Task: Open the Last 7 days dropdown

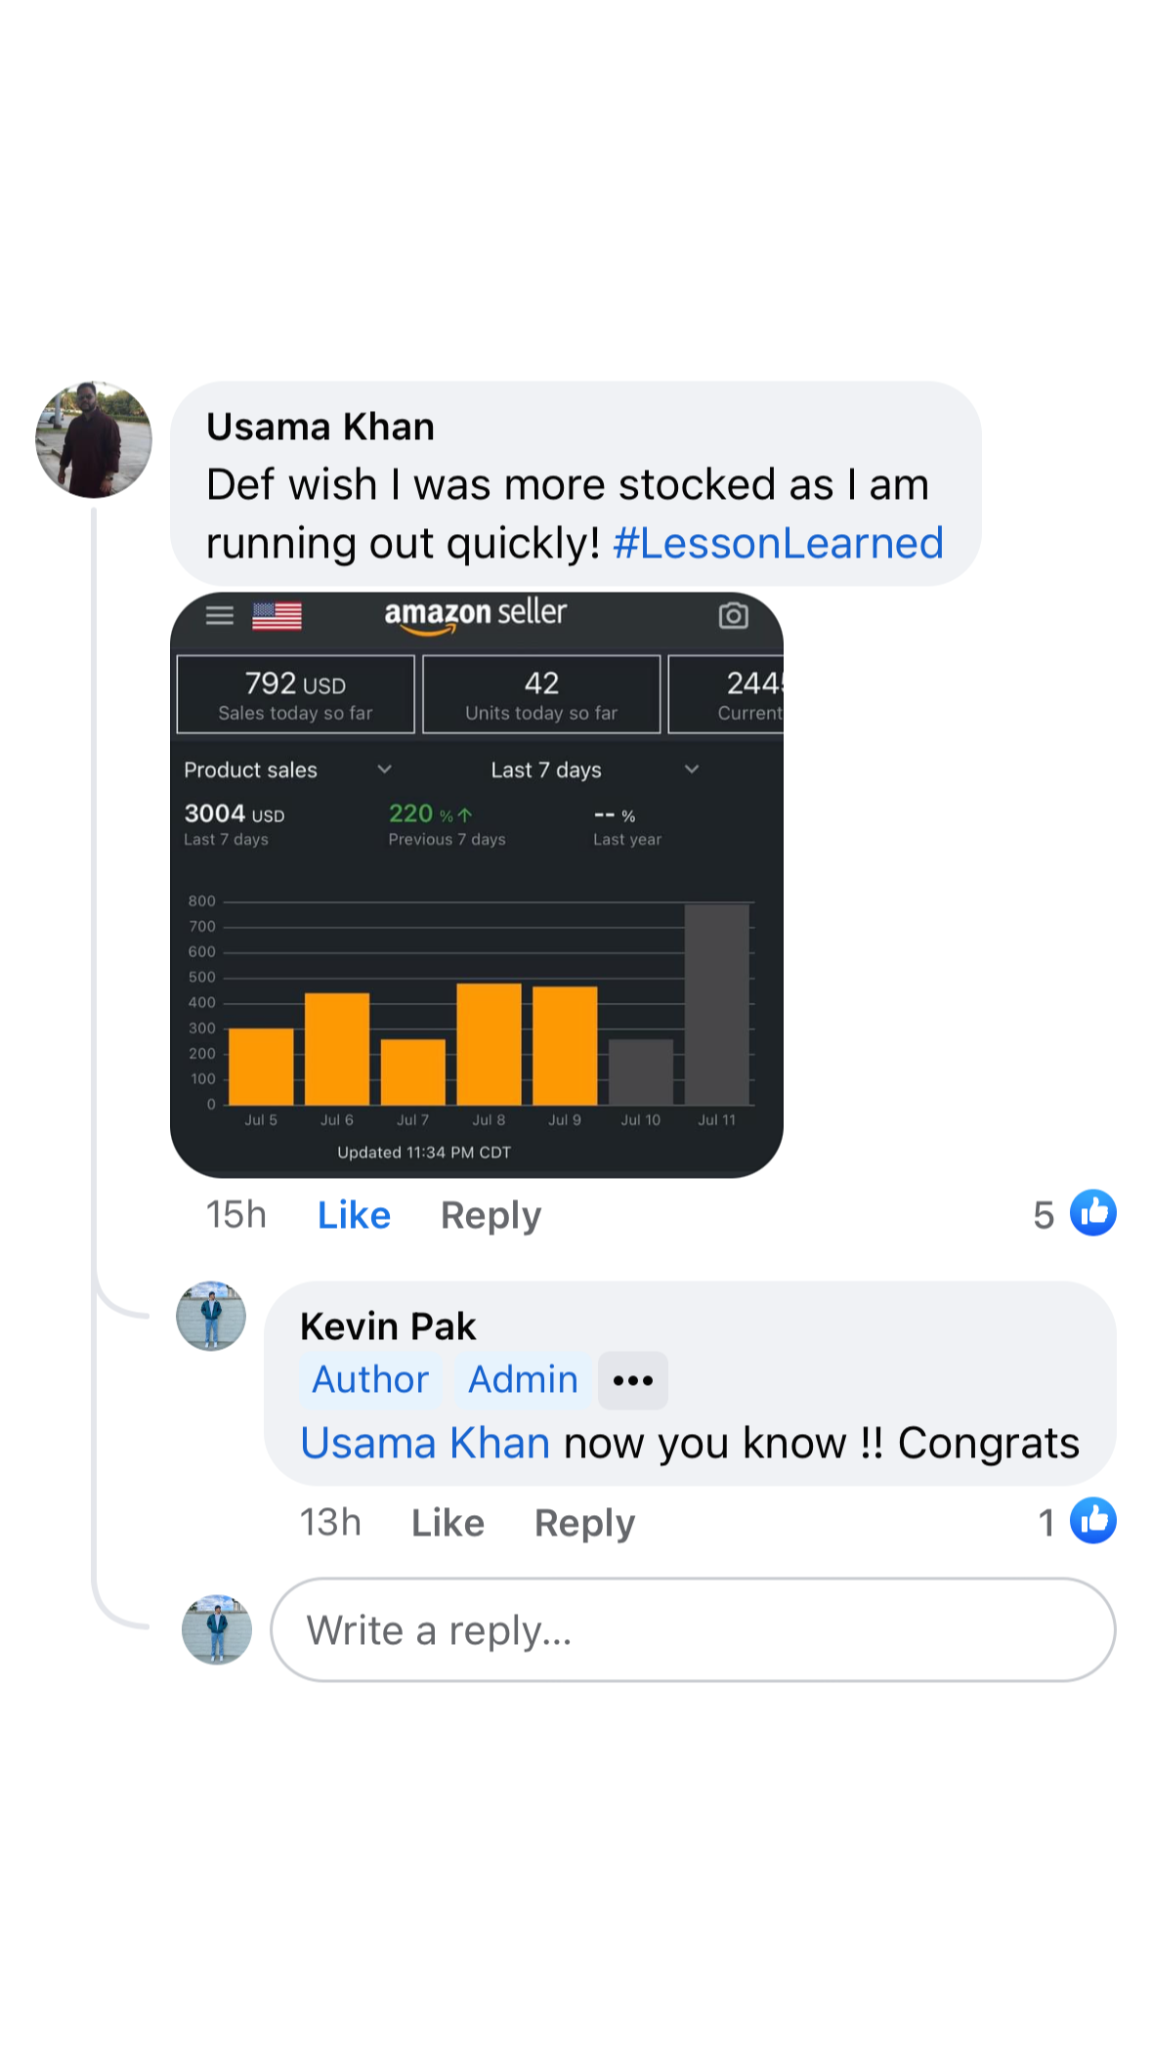Action: 691,769
